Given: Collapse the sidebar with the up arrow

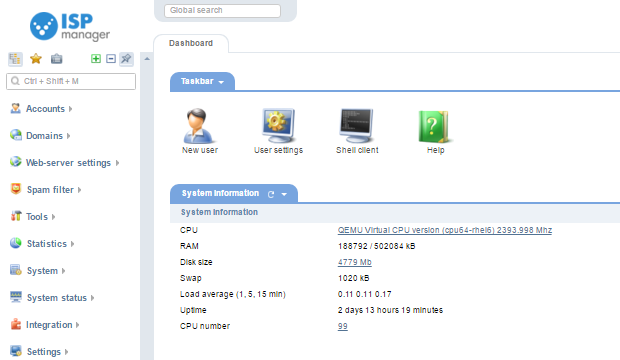Looking at the screenshot, I should tap(147, 59).
